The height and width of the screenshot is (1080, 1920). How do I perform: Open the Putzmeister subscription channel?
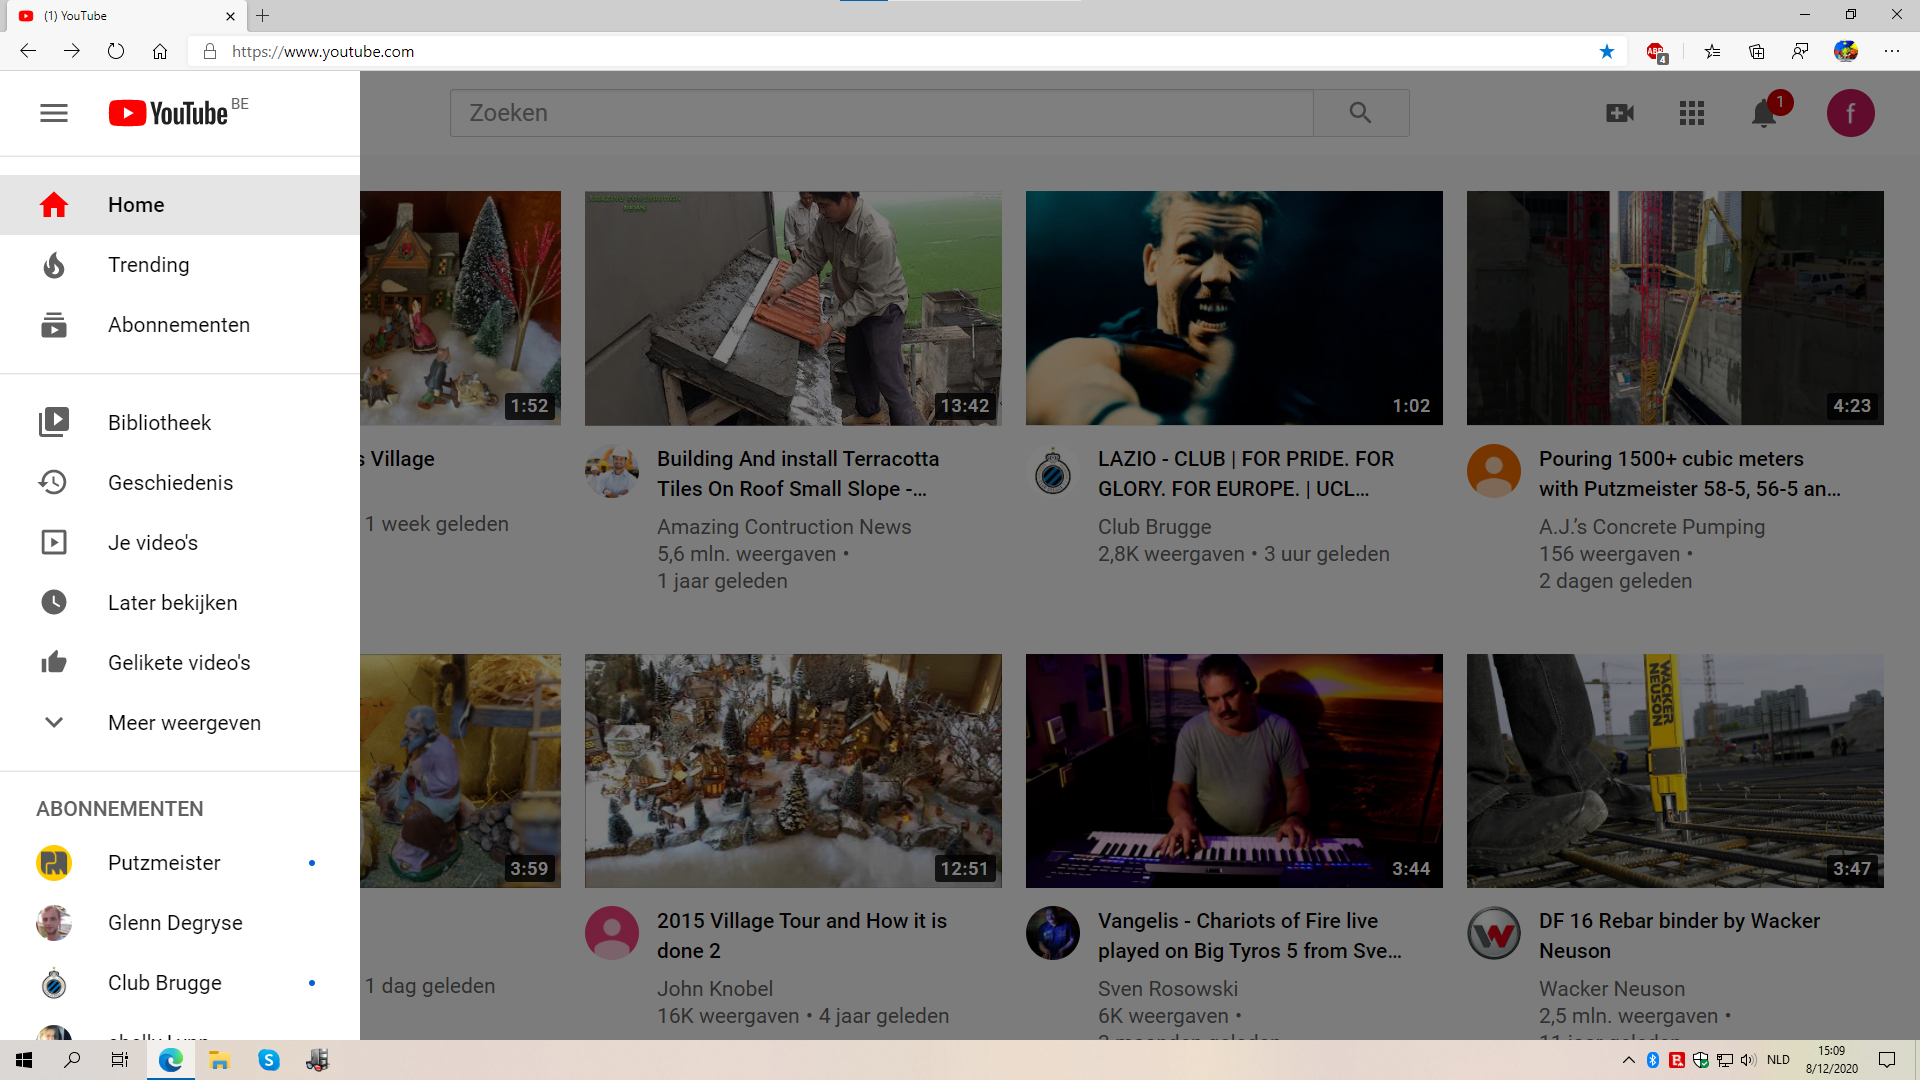point(164,863)
